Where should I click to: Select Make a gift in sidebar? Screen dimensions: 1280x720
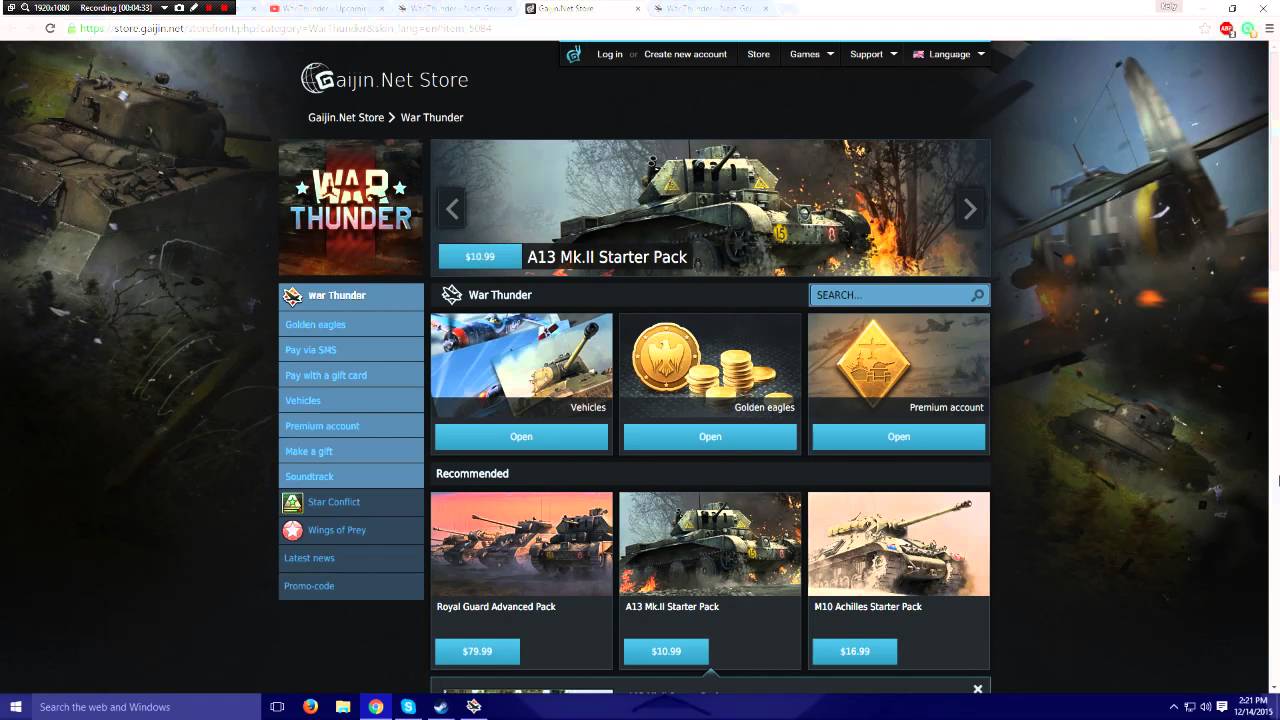click(351, 451)
